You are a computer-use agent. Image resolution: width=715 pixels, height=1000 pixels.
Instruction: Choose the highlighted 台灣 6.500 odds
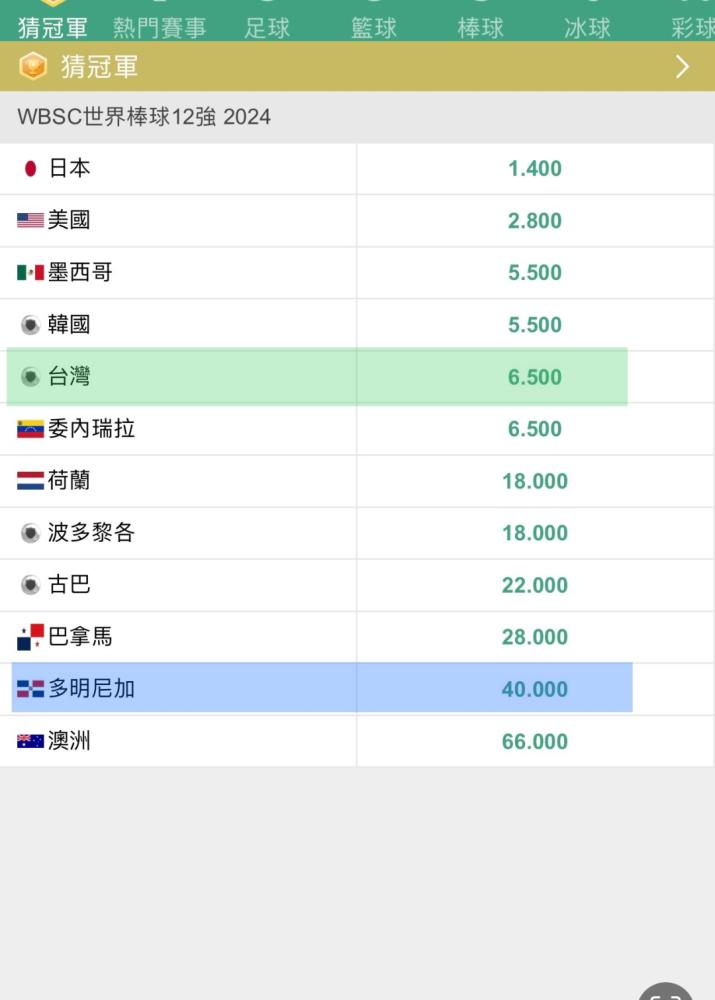[534, 377]
